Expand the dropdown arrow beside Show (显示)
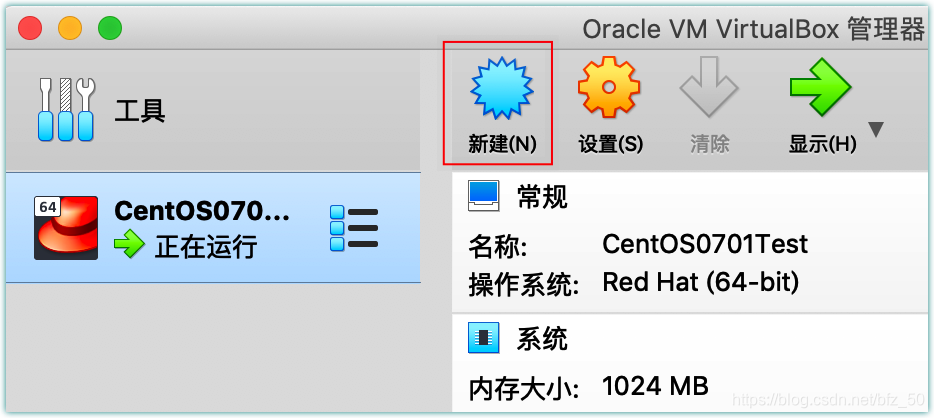Screen dimensions: 934x418 (x=876, y=129)
